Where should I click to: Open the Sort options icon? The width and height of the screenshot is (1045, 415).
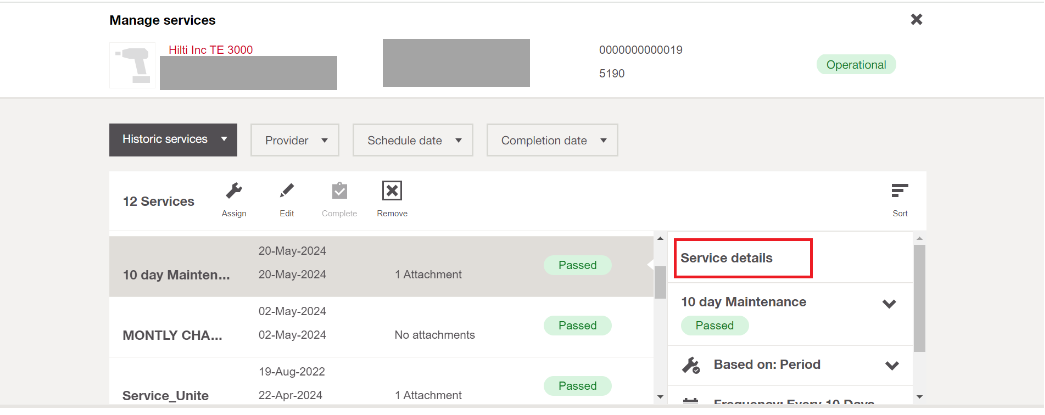click(x=900, y=192)
